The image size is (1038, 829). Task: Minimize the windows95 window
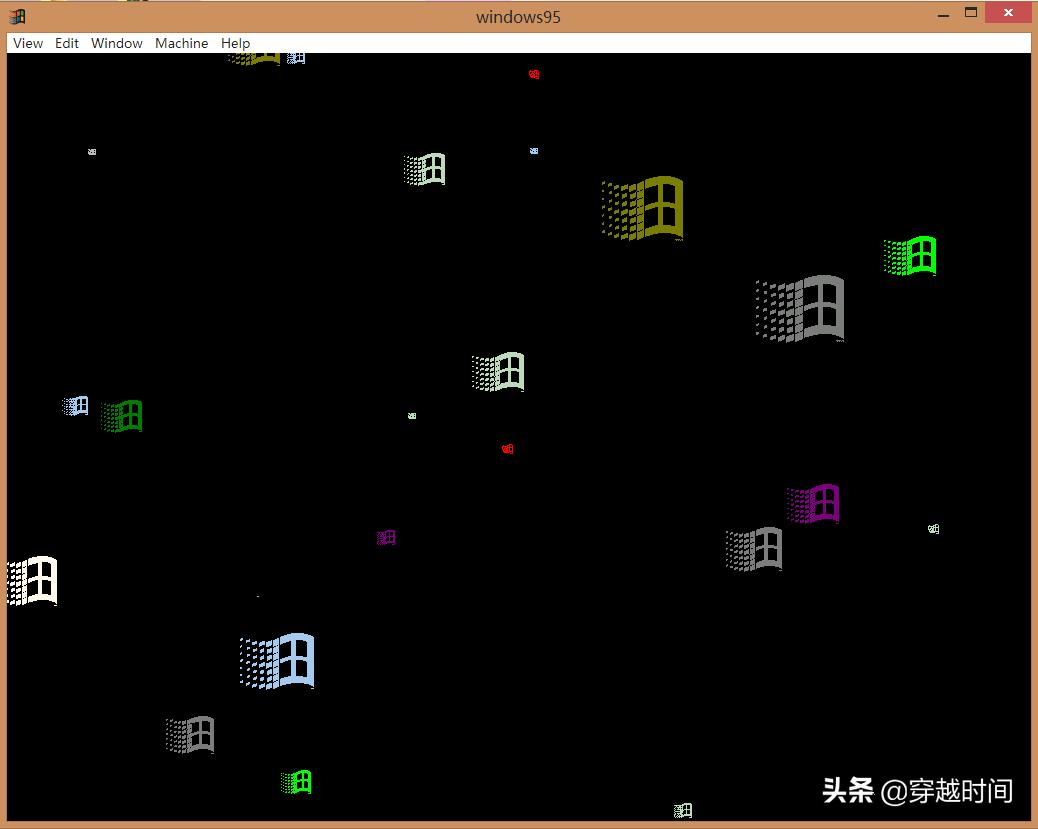click(943, 13)
